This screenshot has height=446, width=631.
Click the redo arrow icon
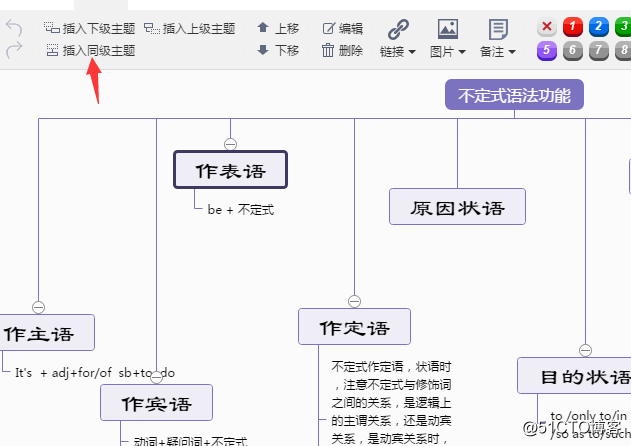click(14, 50)
